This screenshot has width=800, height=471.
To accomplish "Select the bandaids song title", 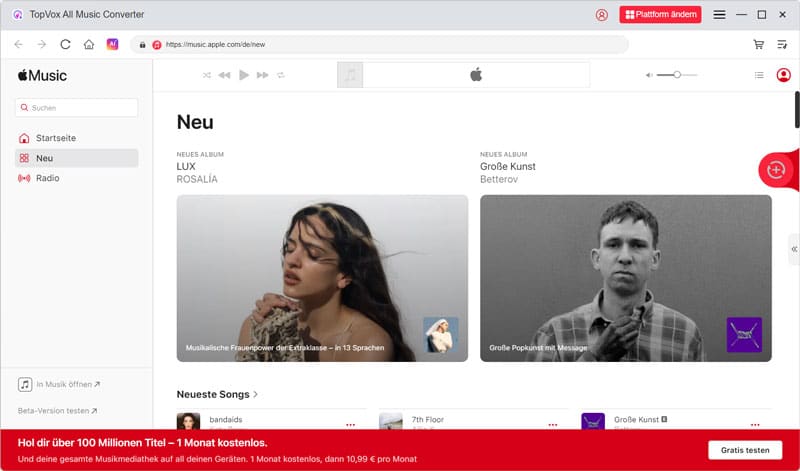I will (x=226, y=419).
